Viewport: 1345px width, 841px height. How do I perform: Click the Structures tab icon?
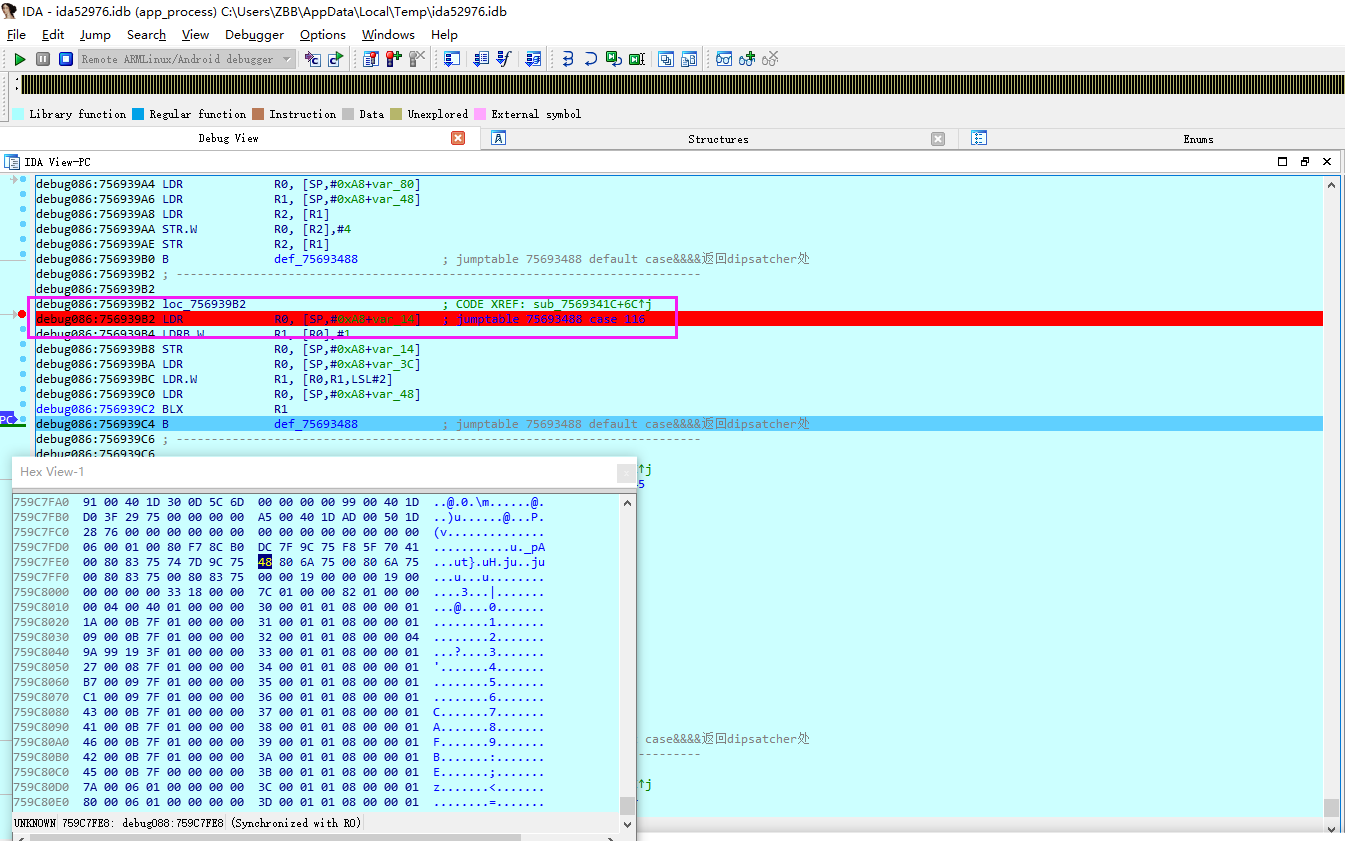point(498,138)
